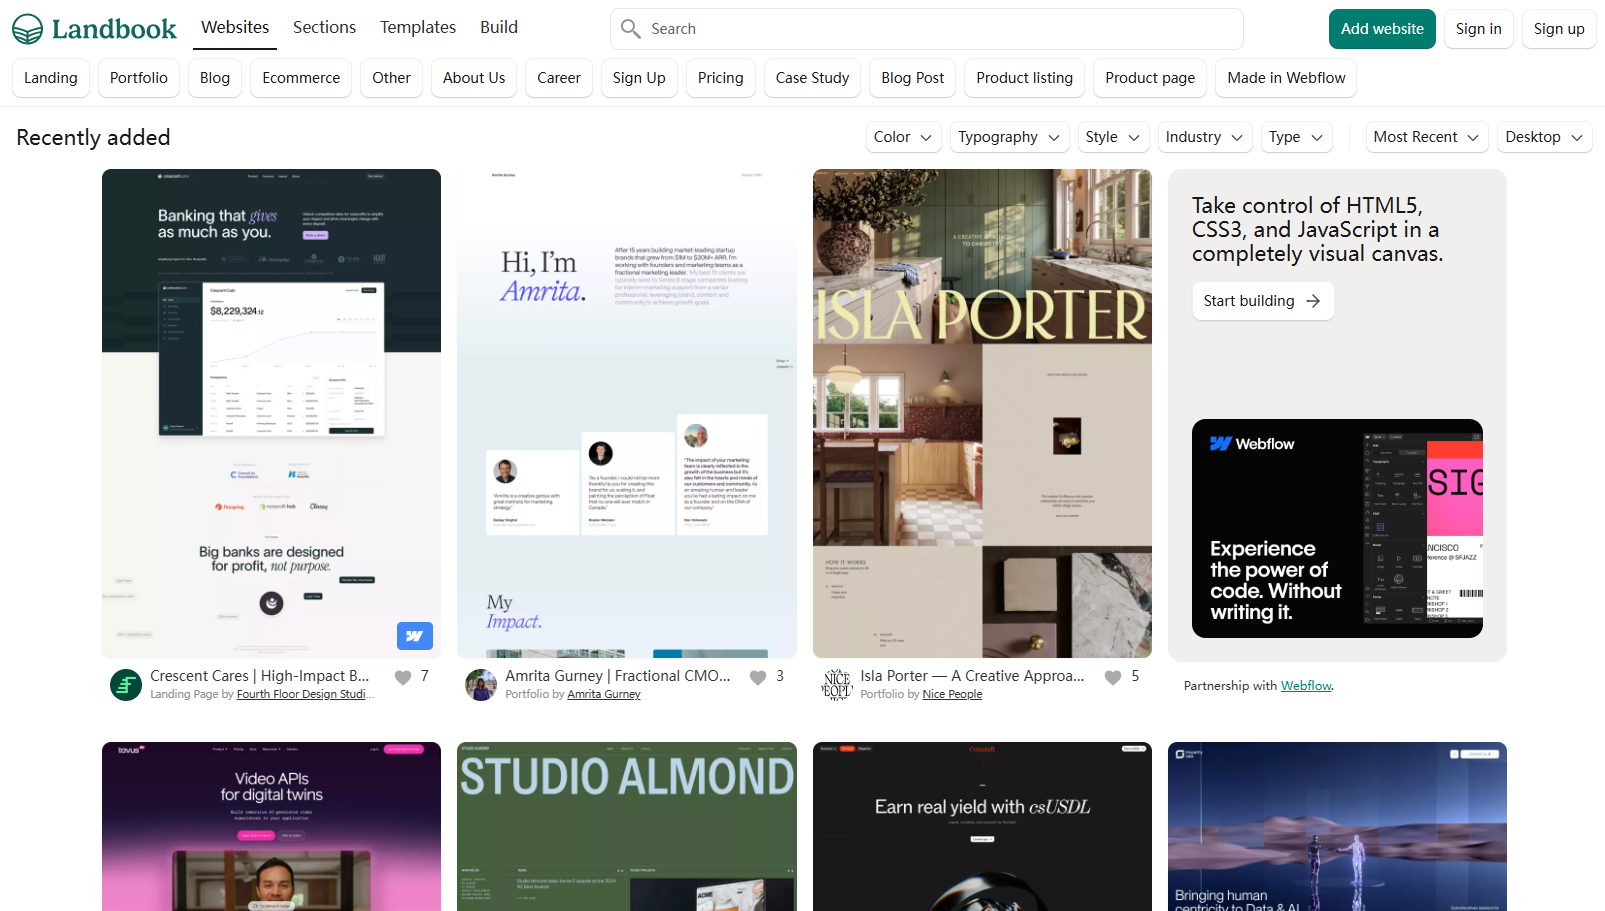Click the Nice People logo avatar

click(x=836, y=685)
